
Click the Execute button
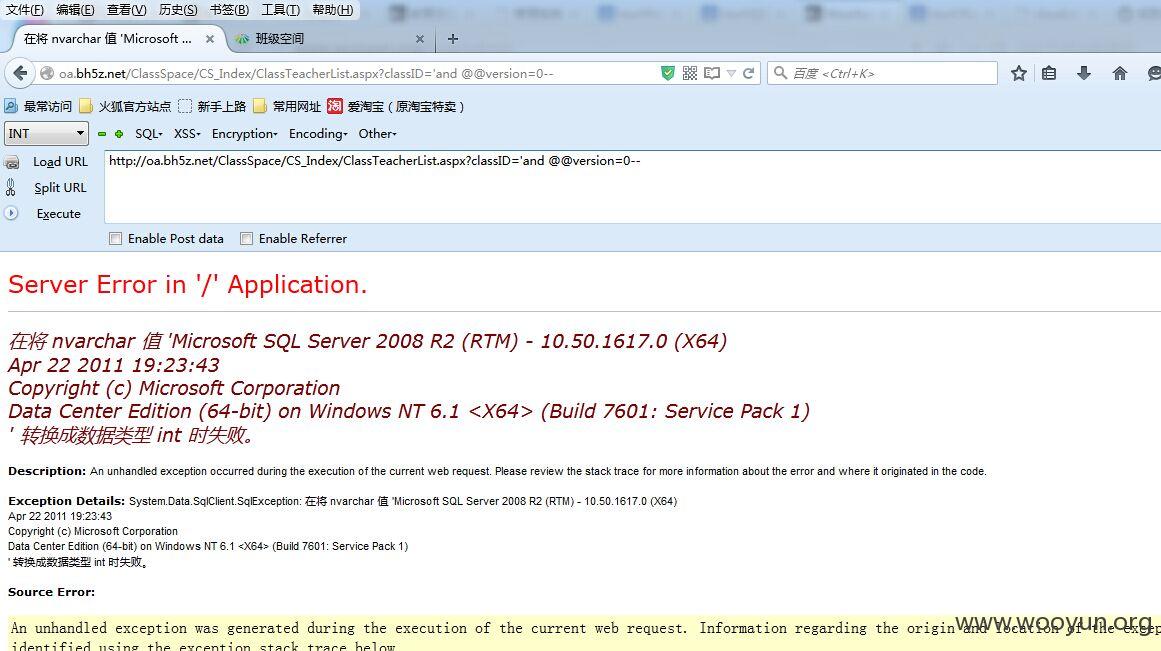[58, 214]
